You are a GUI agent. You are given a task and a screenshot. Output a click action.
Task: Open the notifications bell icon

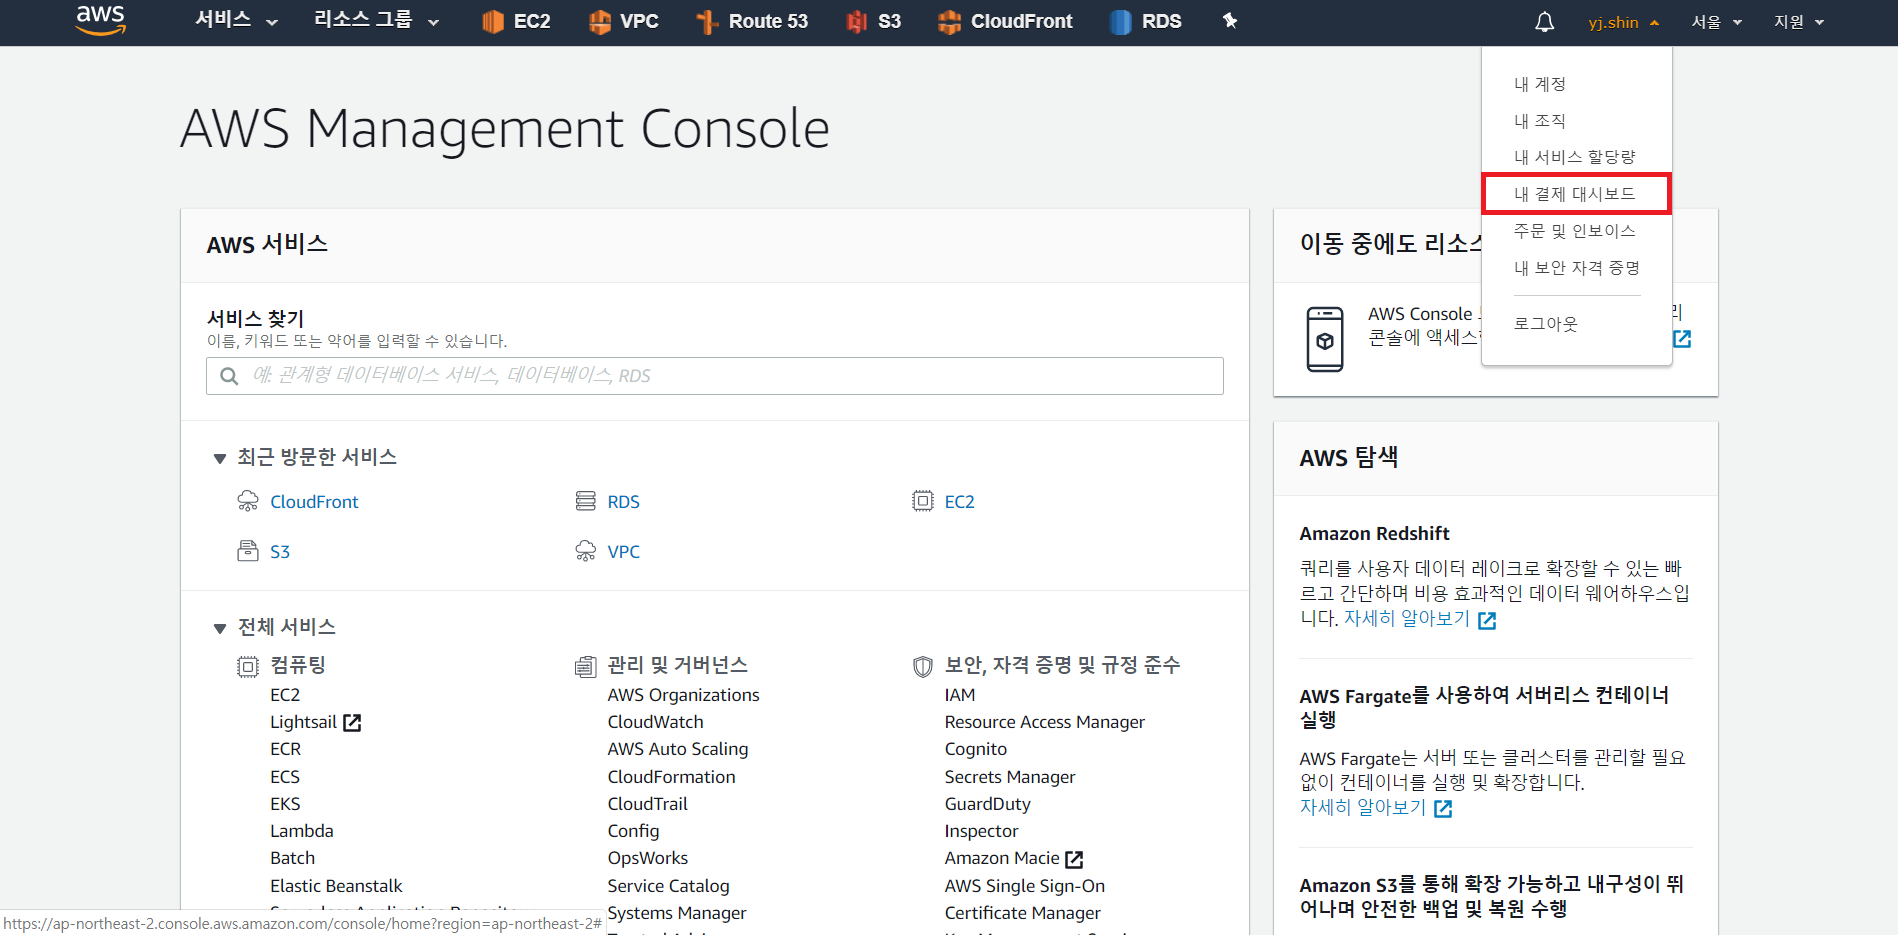[1545, 22]
